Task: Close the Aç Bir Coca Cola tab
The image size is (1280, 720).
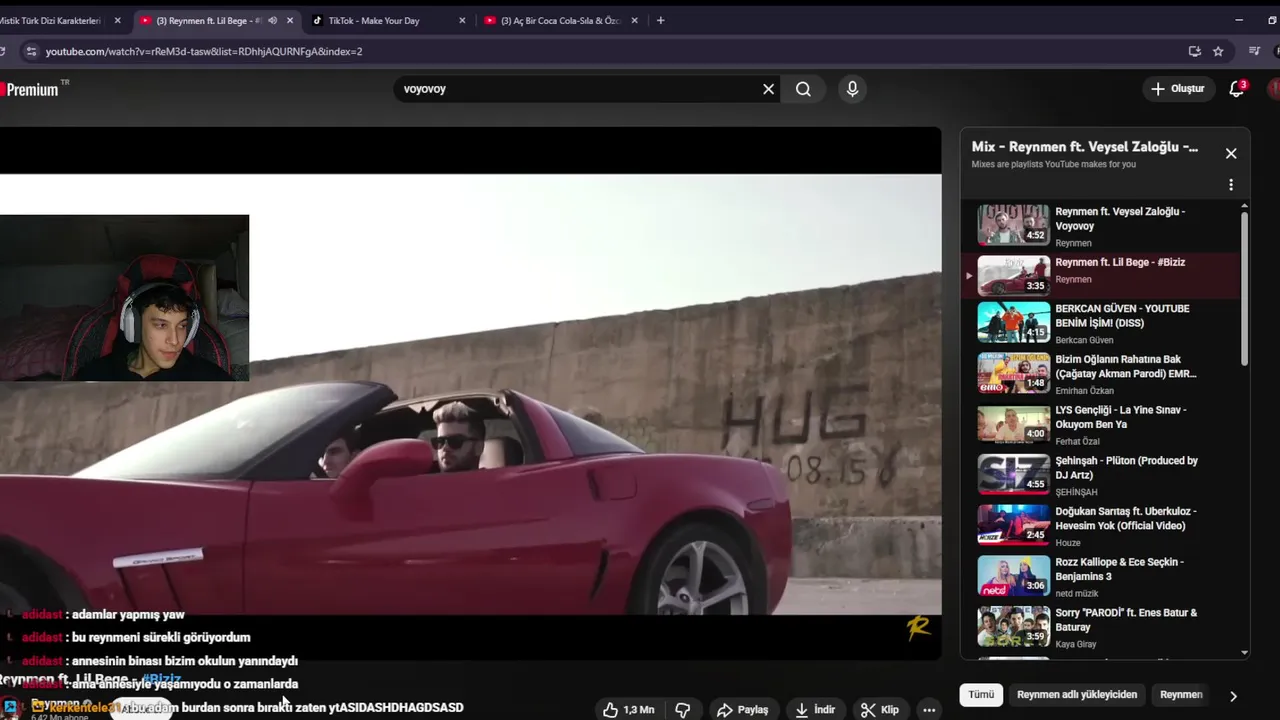Action: pos(634,20)
